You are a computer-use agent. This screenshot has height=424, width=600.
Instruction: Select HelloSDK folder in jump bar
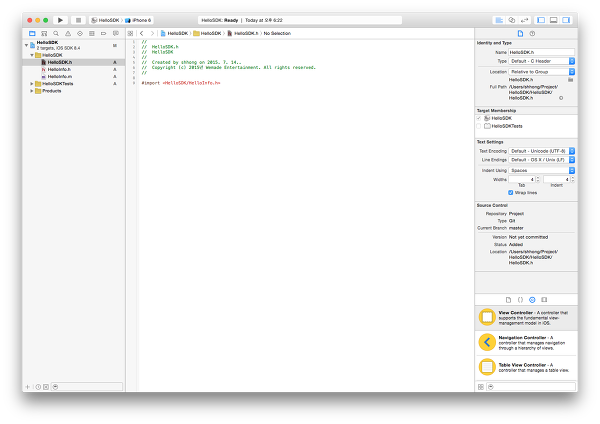click(207, 33)
